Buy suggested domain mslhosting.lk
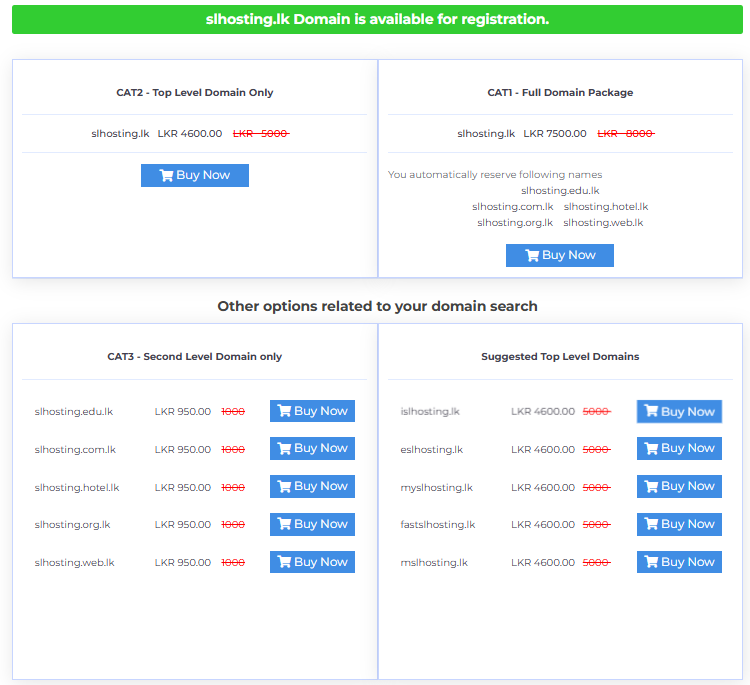 pyautogui.click(x=679, y=562)
